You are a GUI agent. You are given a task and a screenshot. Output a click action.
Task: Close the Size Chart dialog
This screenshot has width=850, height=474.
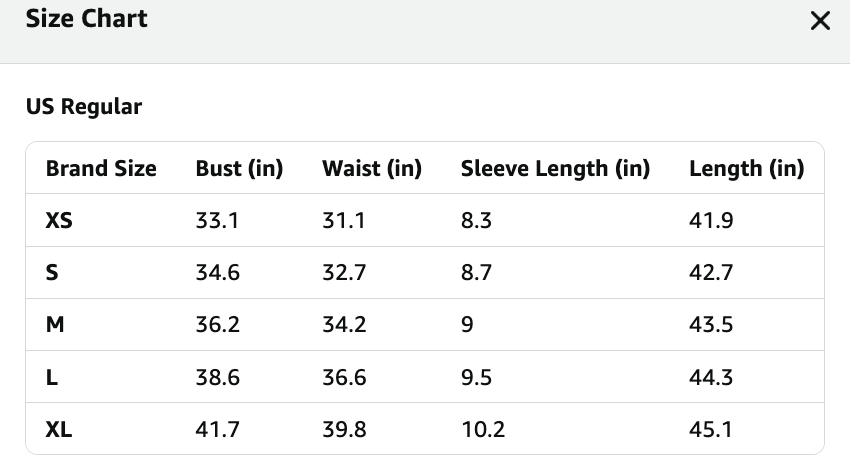pos(820,21)
